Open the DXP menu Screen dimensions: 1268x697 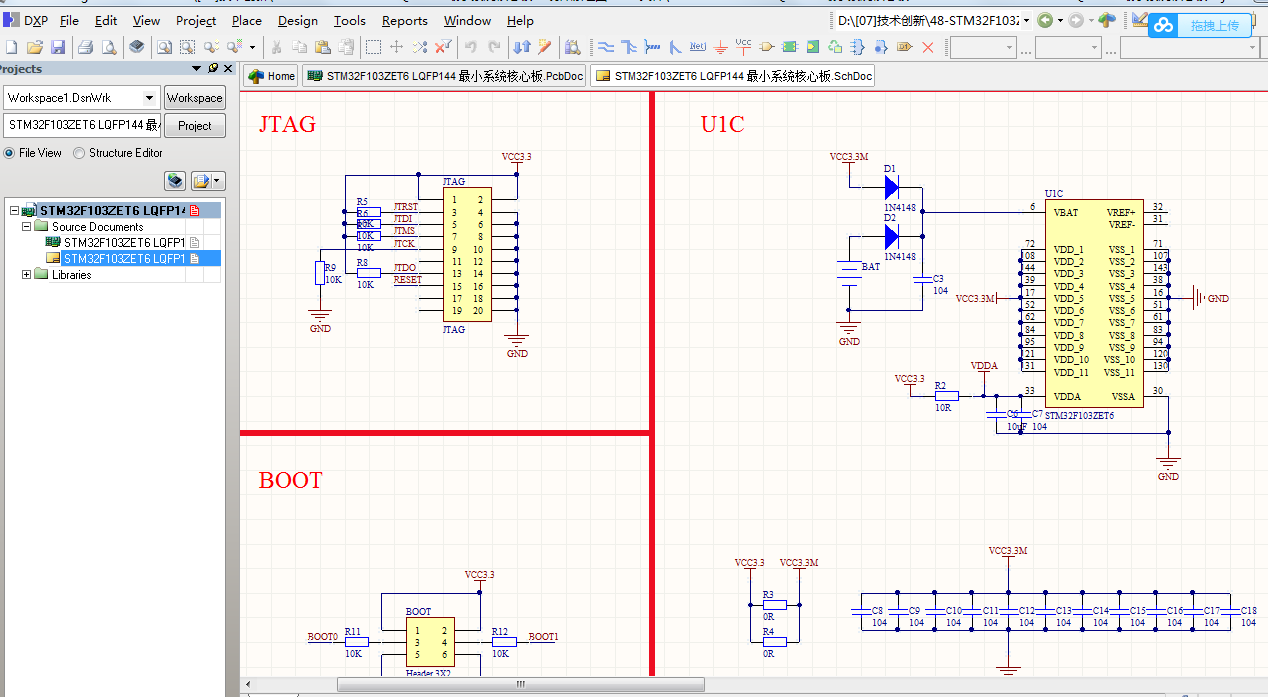26,20
